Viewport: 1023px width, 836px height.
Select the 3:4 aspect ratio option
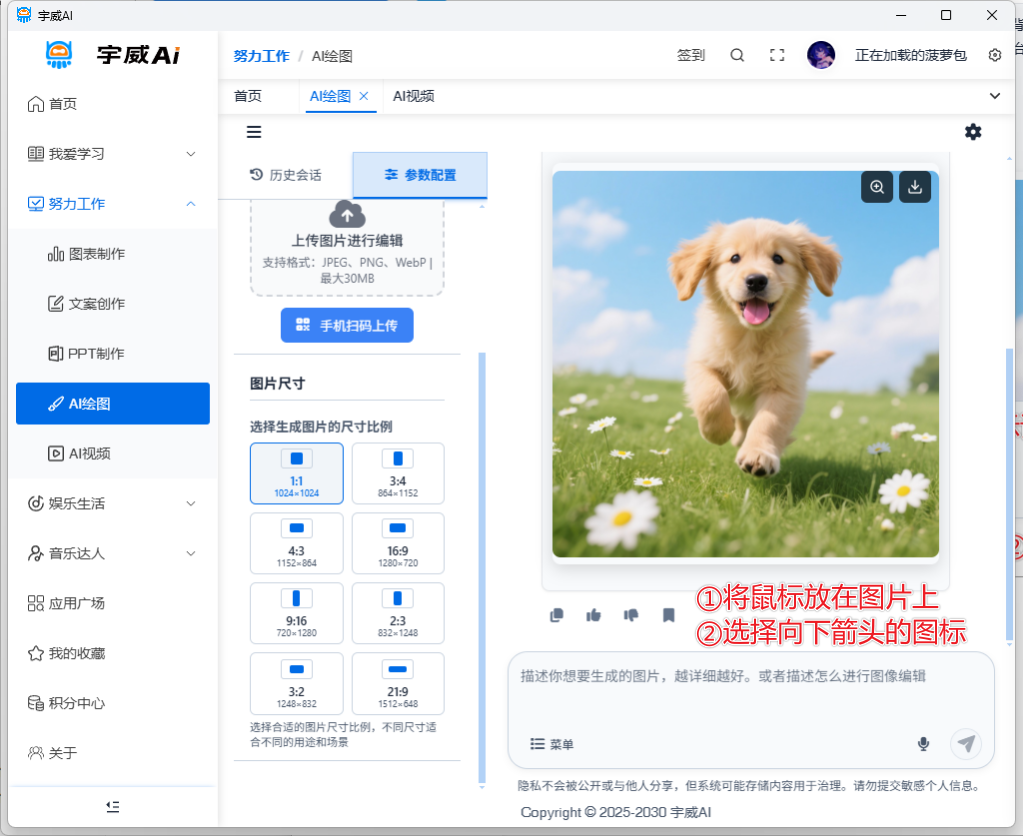398,473
